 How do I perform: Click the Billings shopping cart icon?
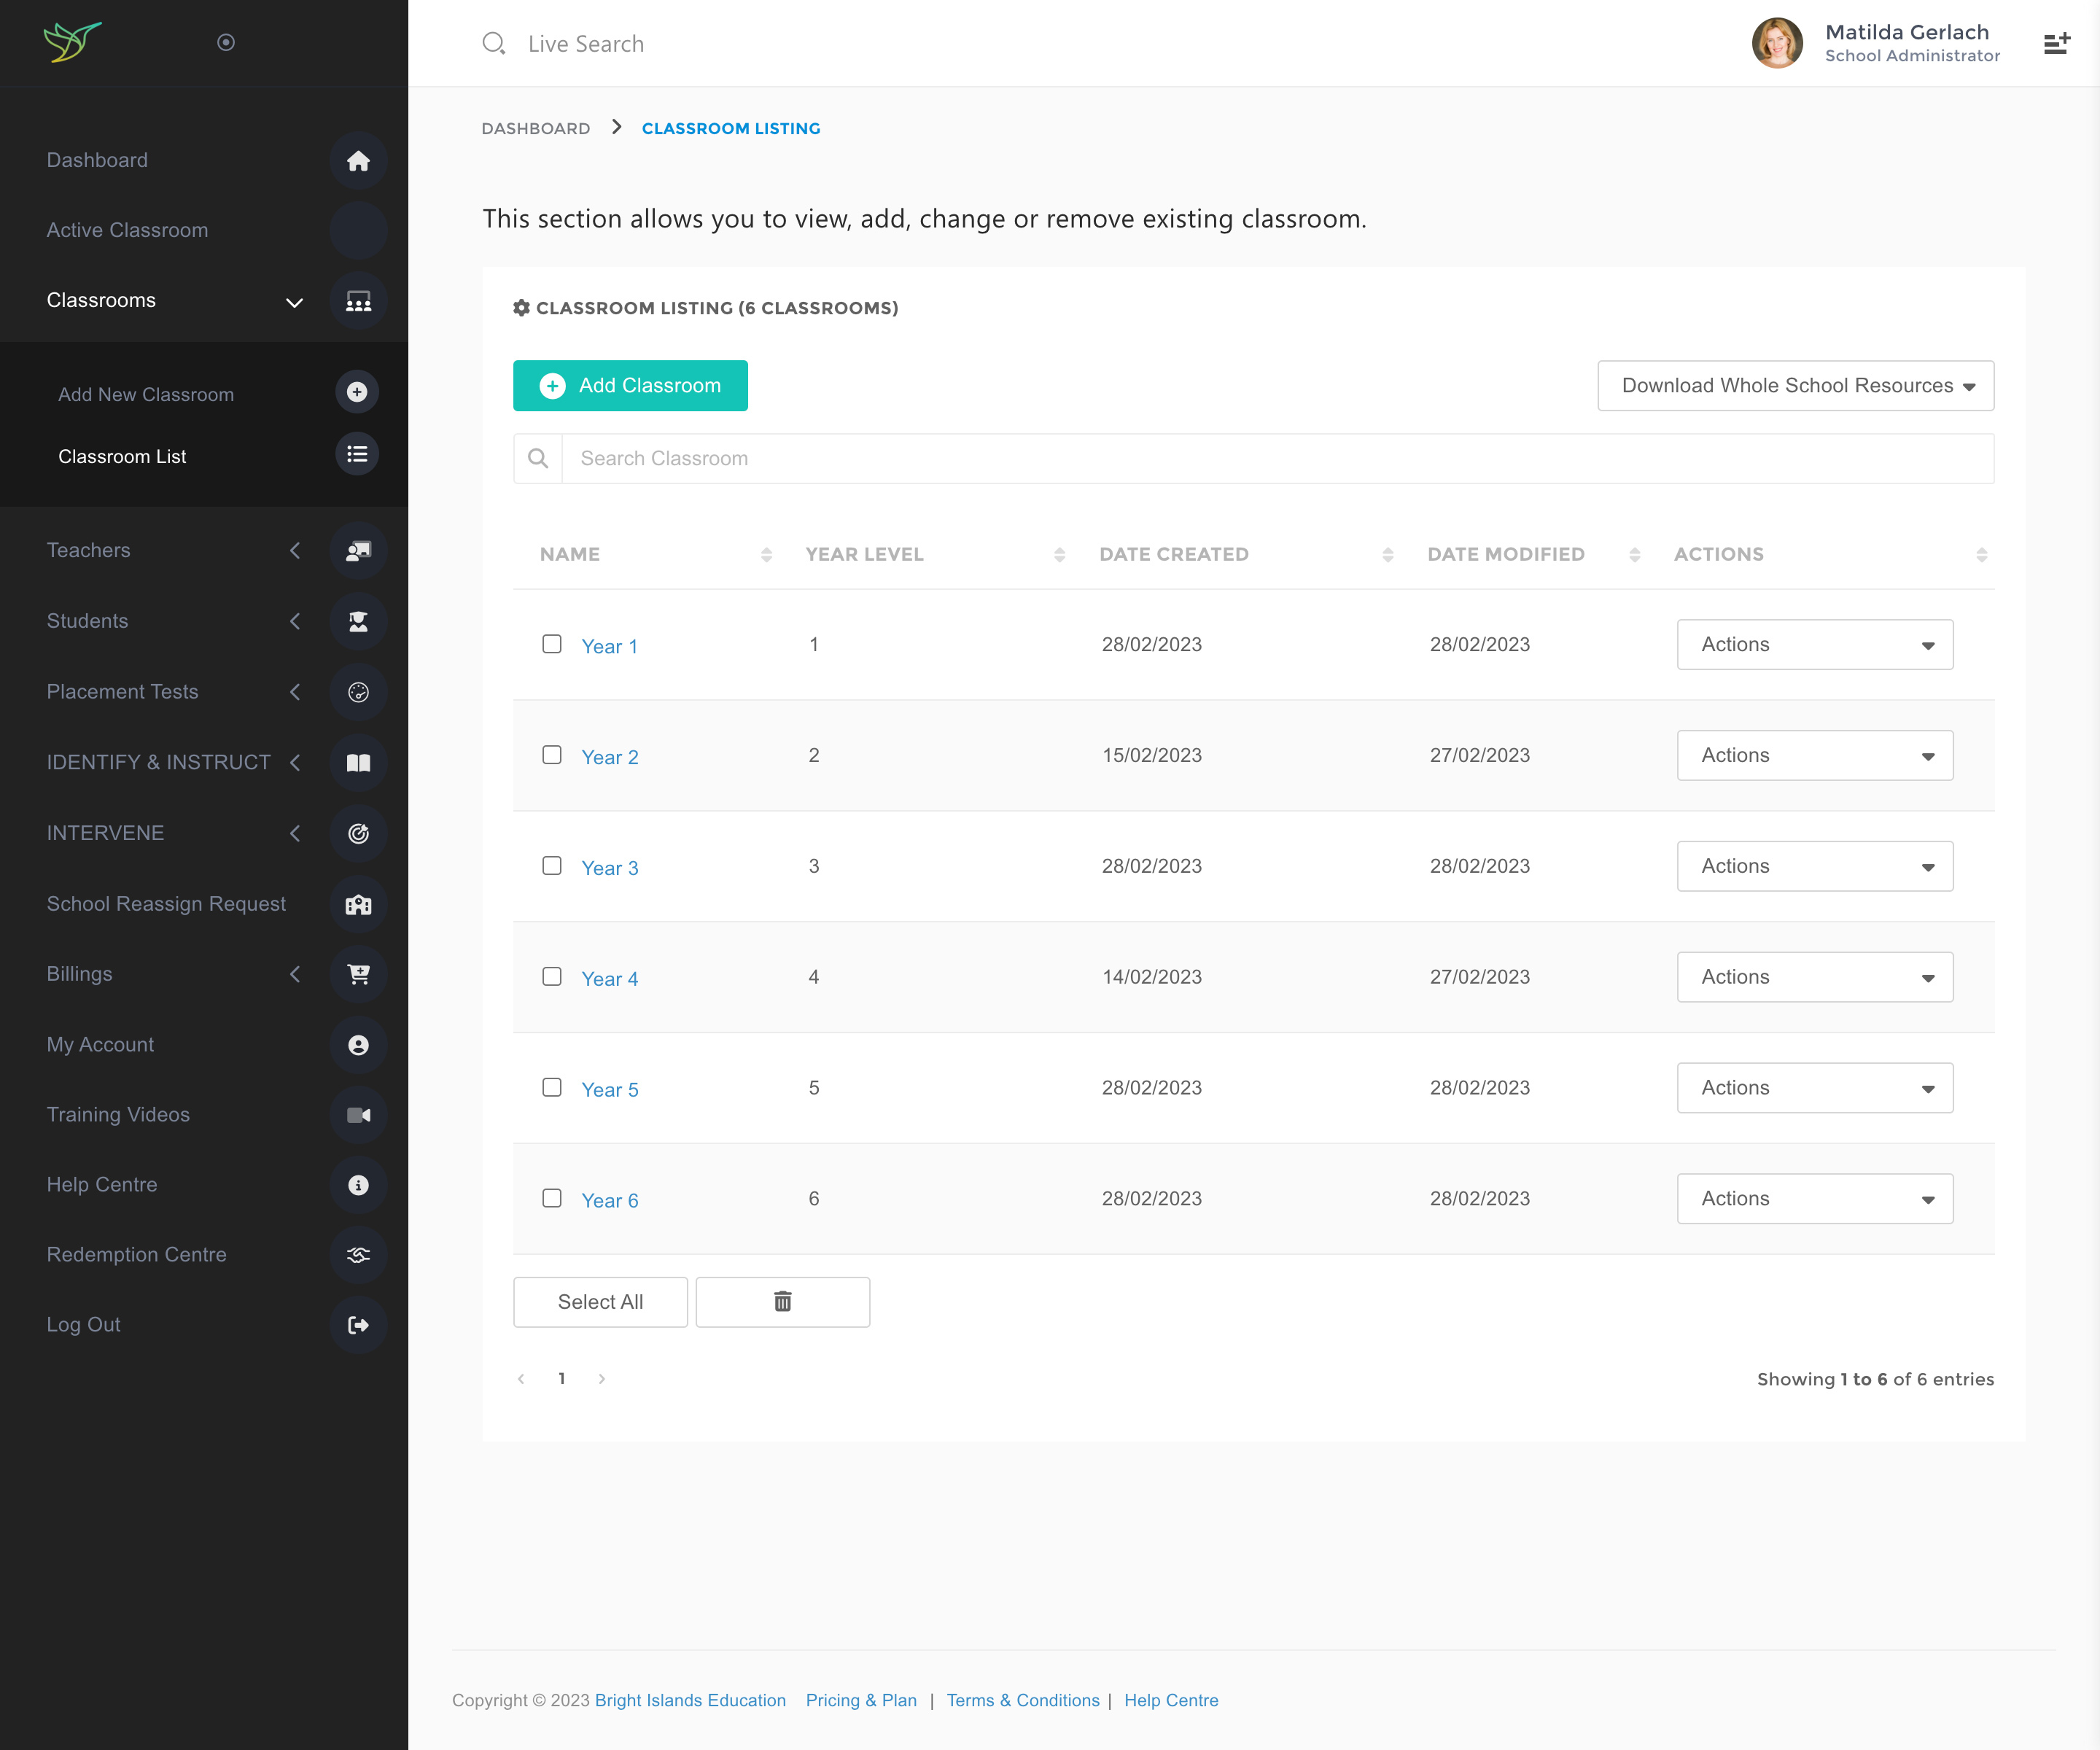(358, 974)
